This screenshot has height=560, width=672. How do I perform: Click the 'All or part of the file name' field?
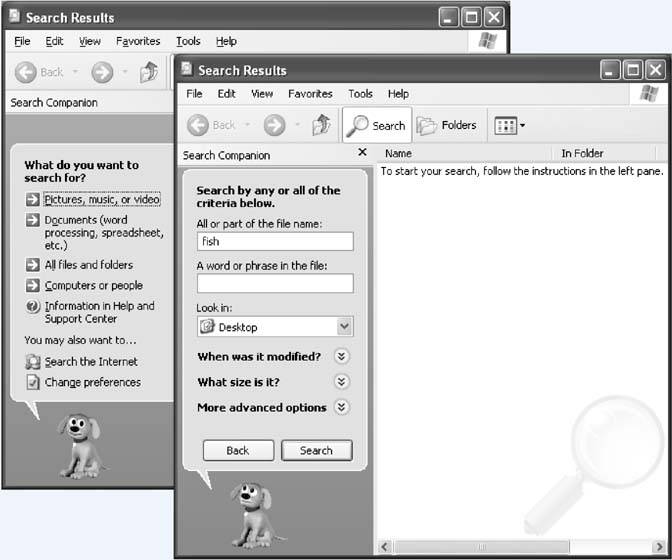coord(275,241)
